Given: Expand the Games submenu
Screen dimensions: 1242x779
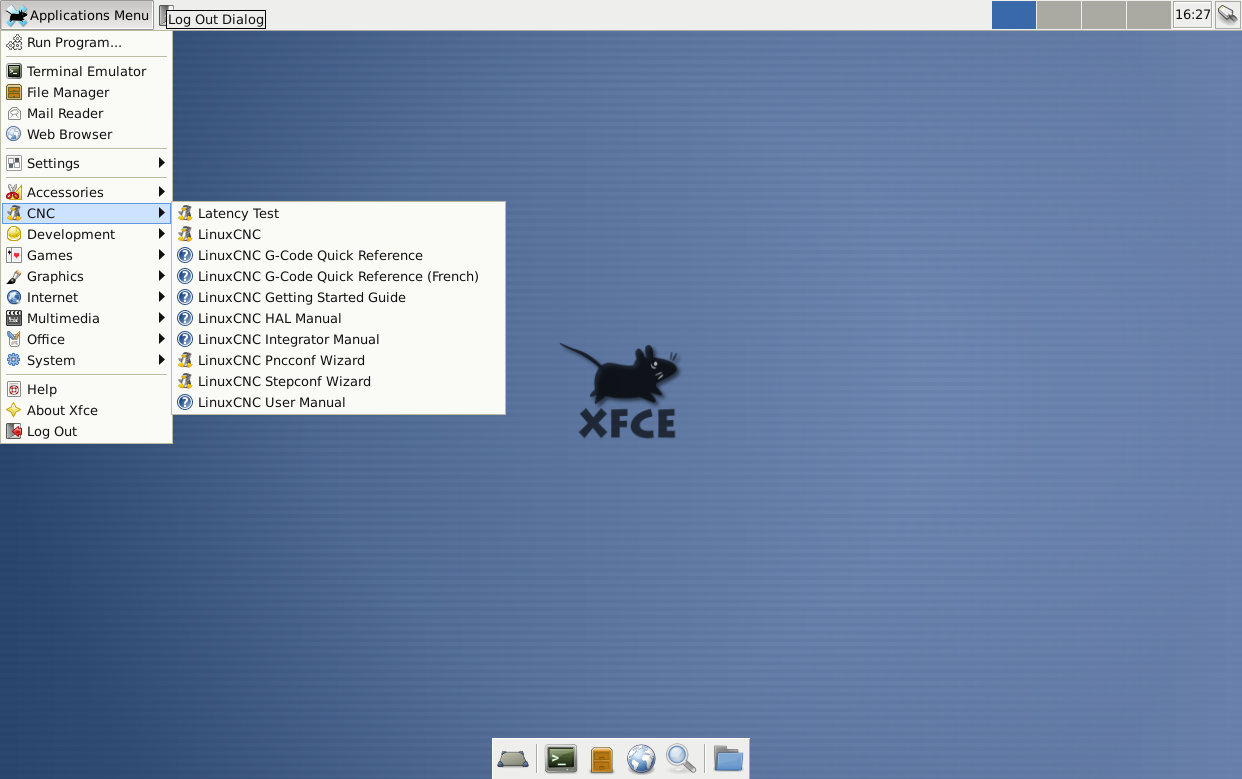Looking at the screenshot, I should pyautogui.click(x=87, y=255).
